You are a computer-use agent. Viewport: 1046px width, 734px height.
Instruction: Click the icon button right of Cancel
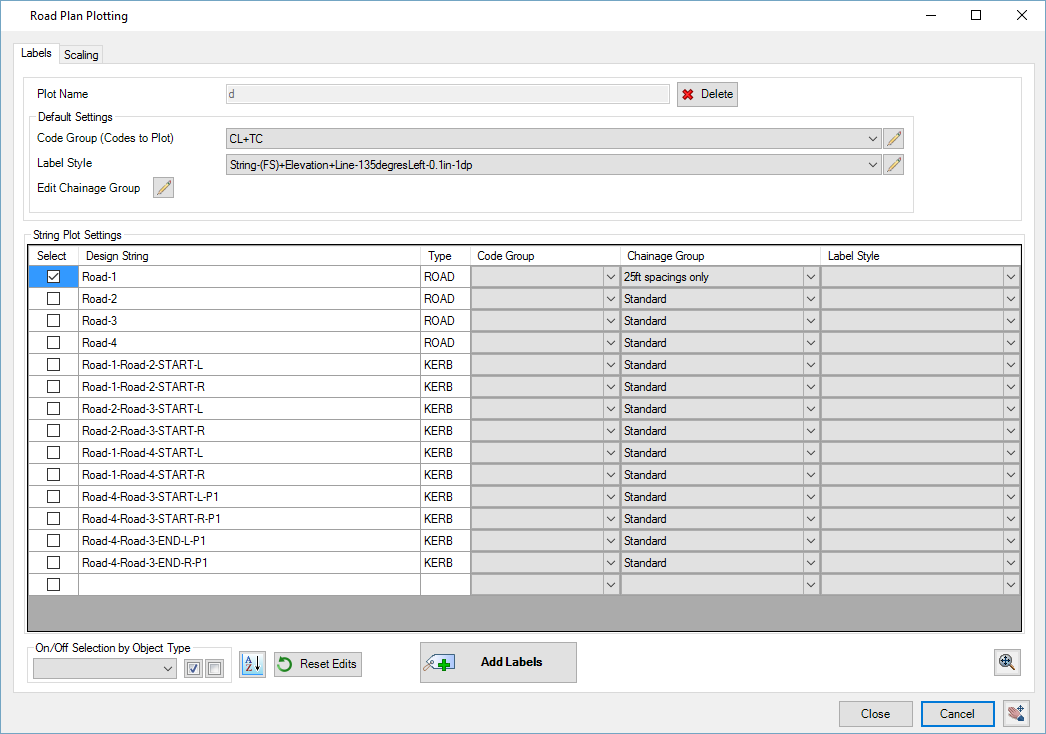(x=1016, y=713)
